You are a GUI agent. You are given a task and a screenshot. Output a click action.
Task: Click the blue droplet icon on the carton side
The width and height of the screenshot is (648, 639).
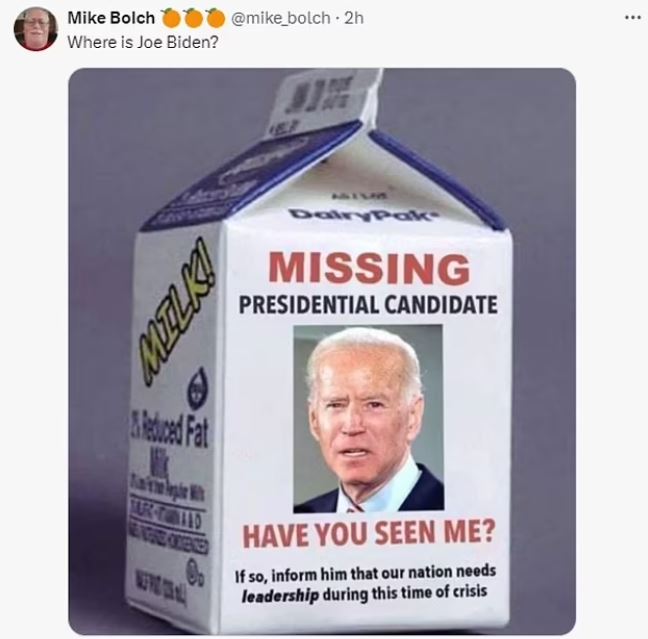198,387
